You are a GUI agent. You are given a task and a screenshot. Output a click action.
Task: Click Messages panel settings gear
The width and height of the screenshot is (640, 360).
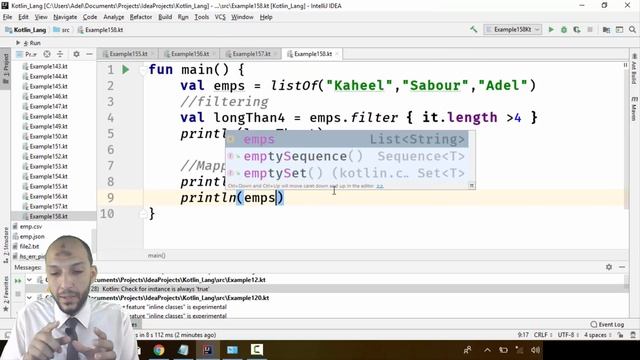point(609,267)
